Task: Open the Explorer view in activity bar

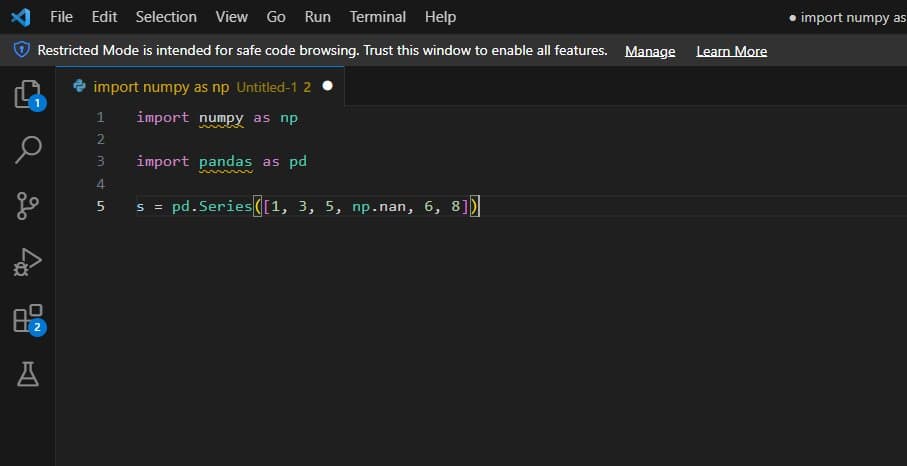Action: 27,95
